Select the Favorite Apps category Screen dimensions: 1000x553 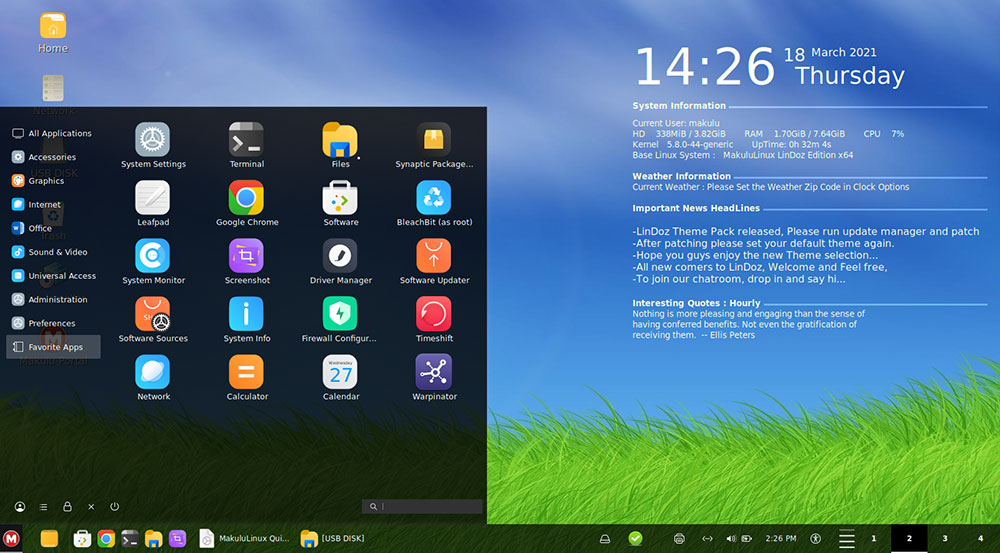click(x=53, y=347)
